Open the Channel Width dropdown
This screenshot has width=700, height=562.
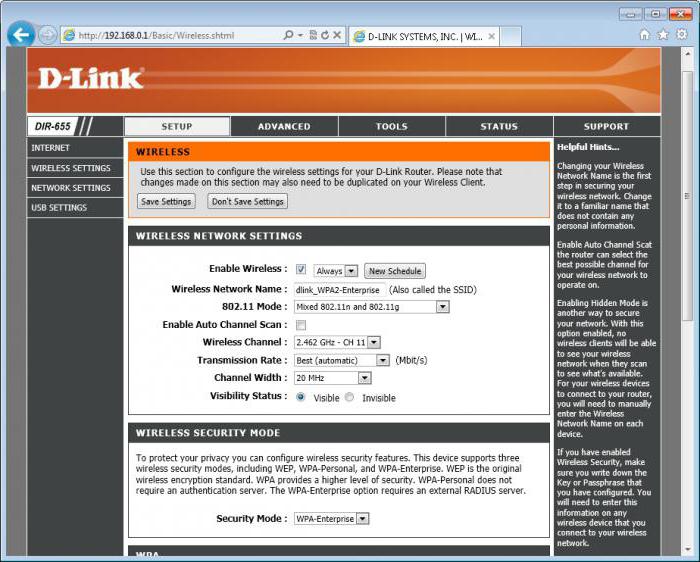point(333,378)
